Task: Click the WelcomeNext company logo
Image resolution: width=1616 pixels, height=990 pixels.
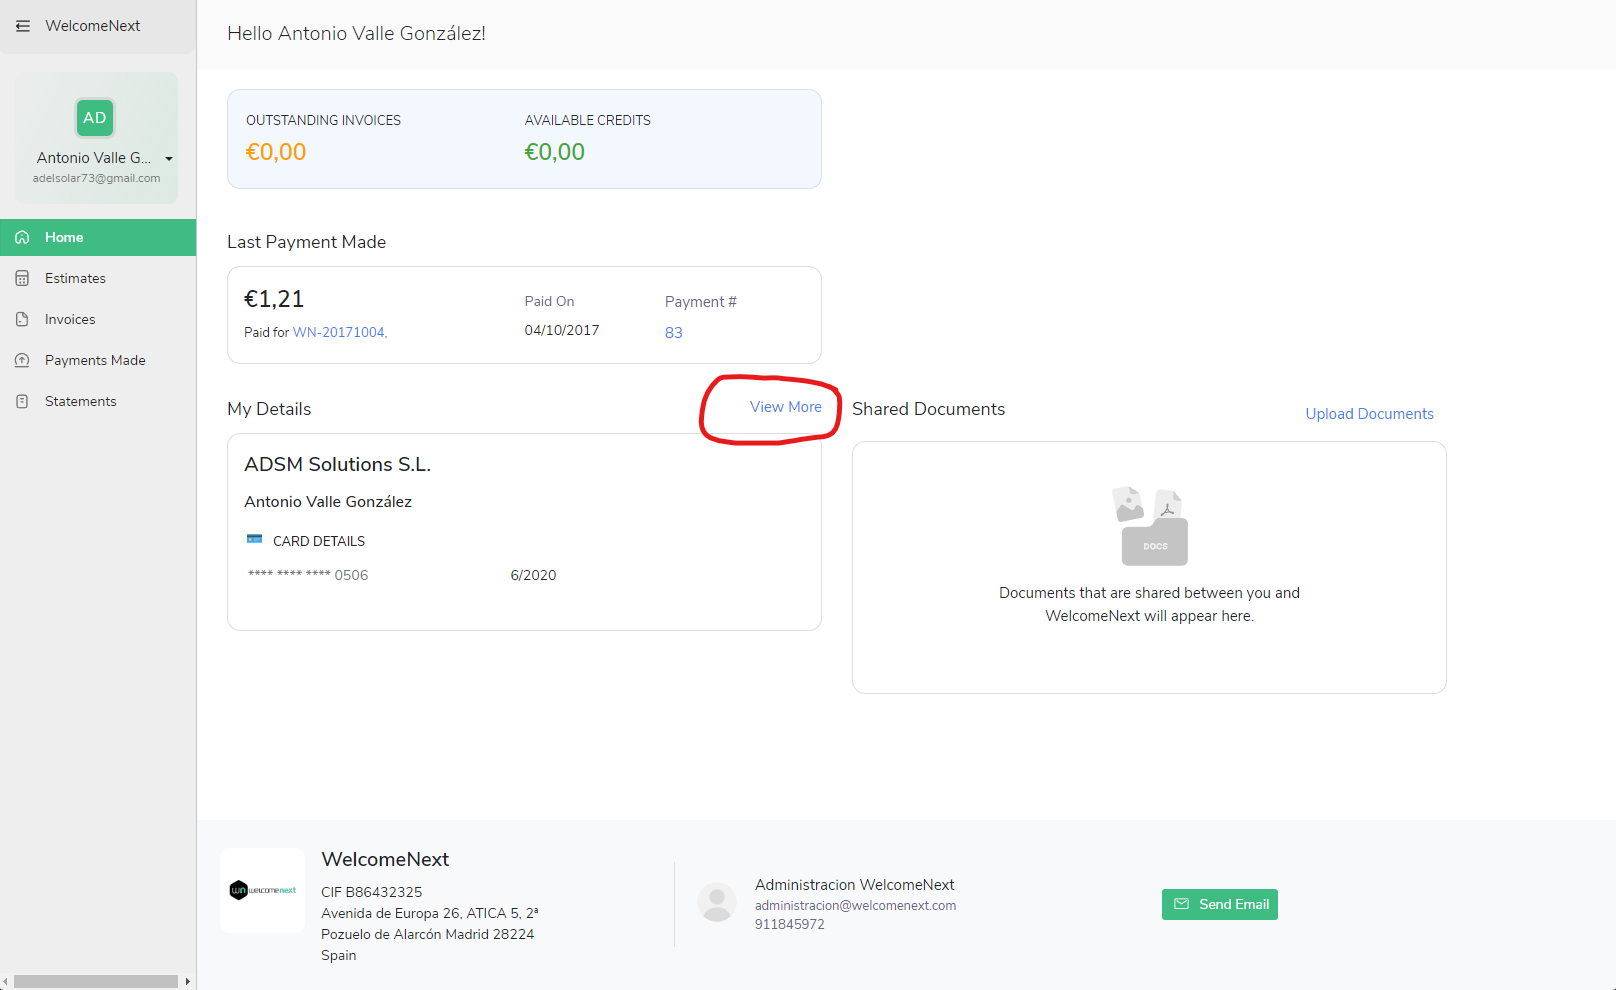Action: click(x=263, y=890)
